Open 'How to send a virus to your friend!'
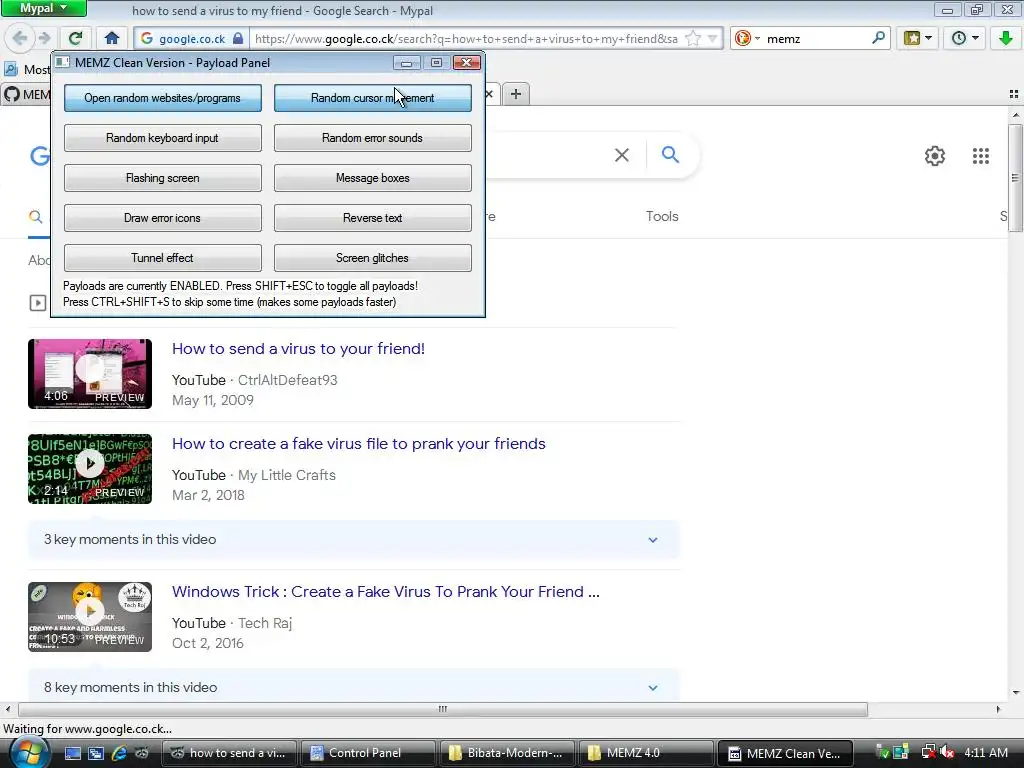This screenshot has width=1024, height=768. [298, 349]
